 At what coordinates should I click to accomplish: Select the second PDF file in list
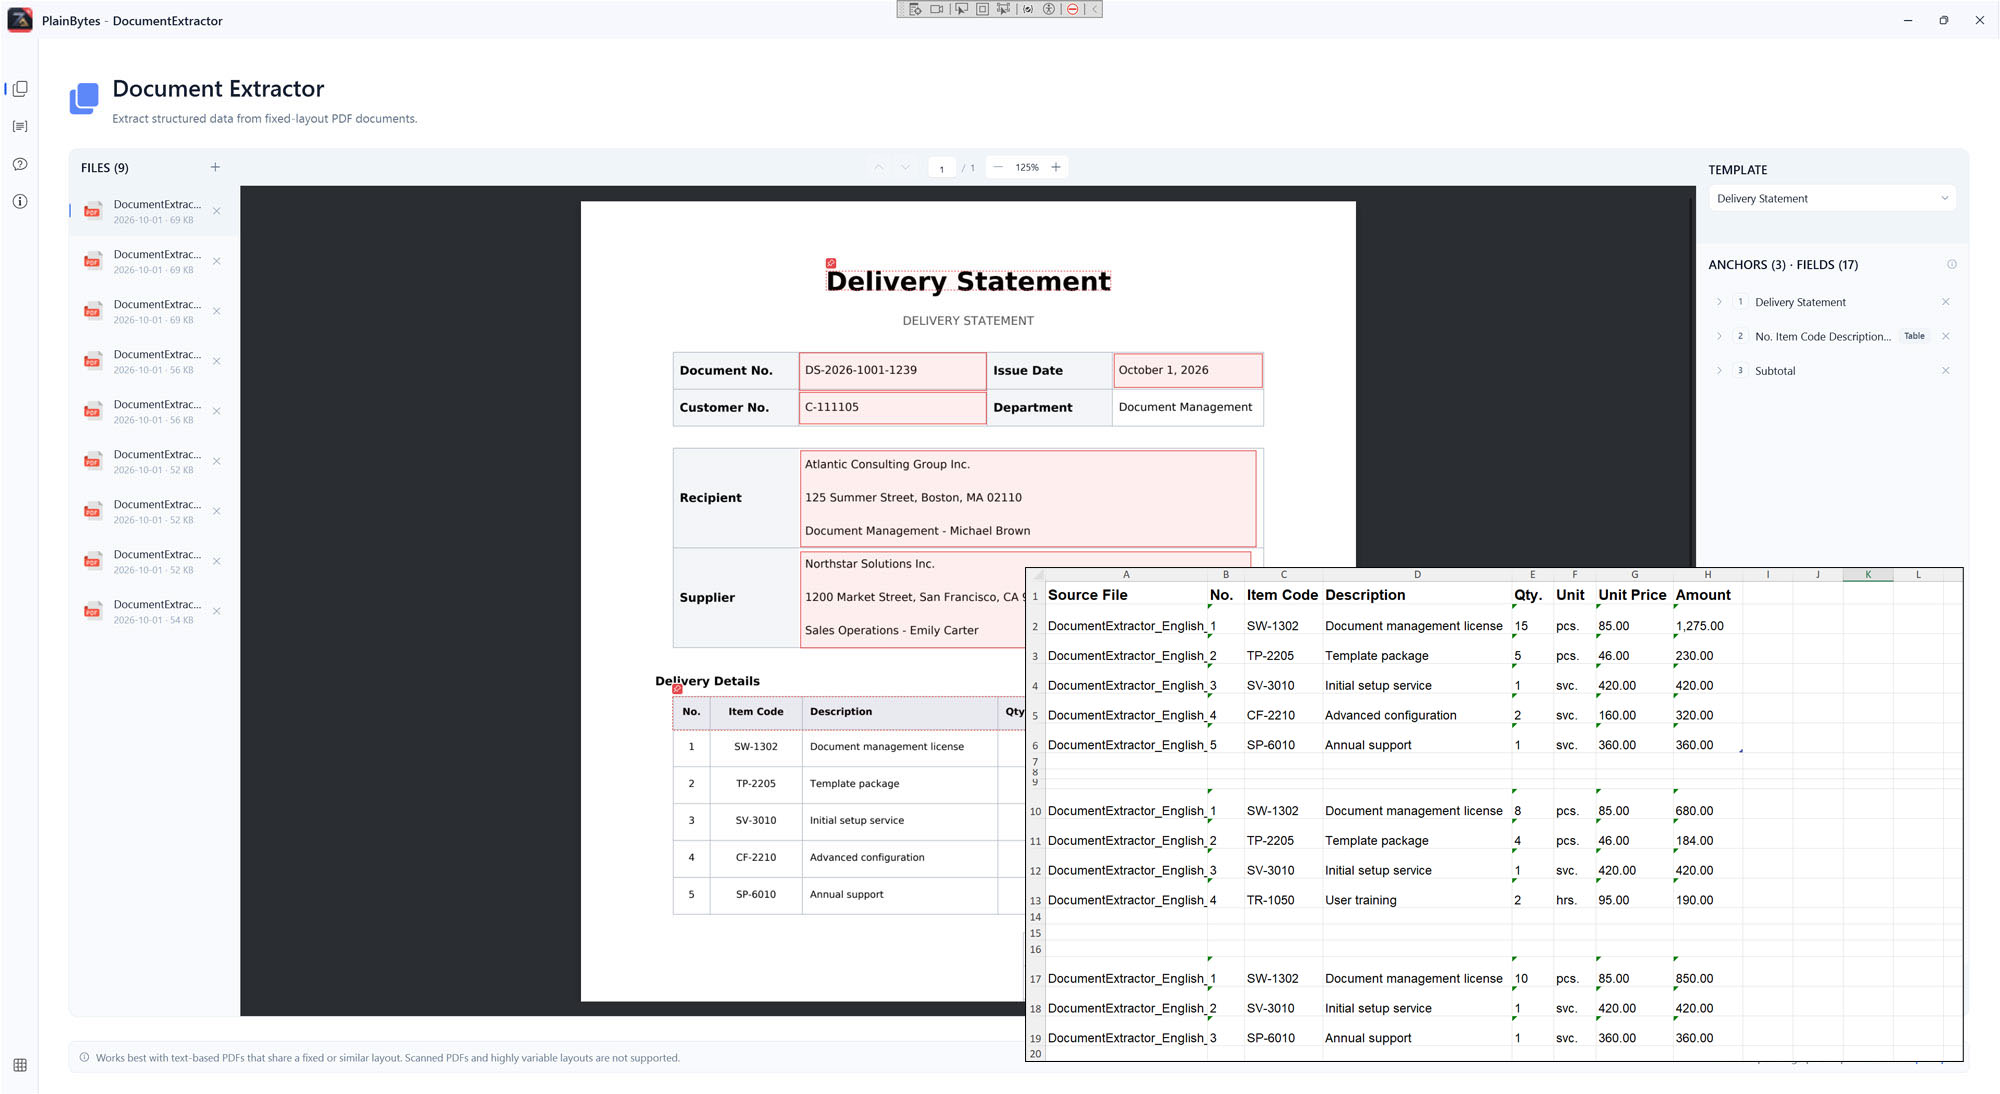coord(154,261)
